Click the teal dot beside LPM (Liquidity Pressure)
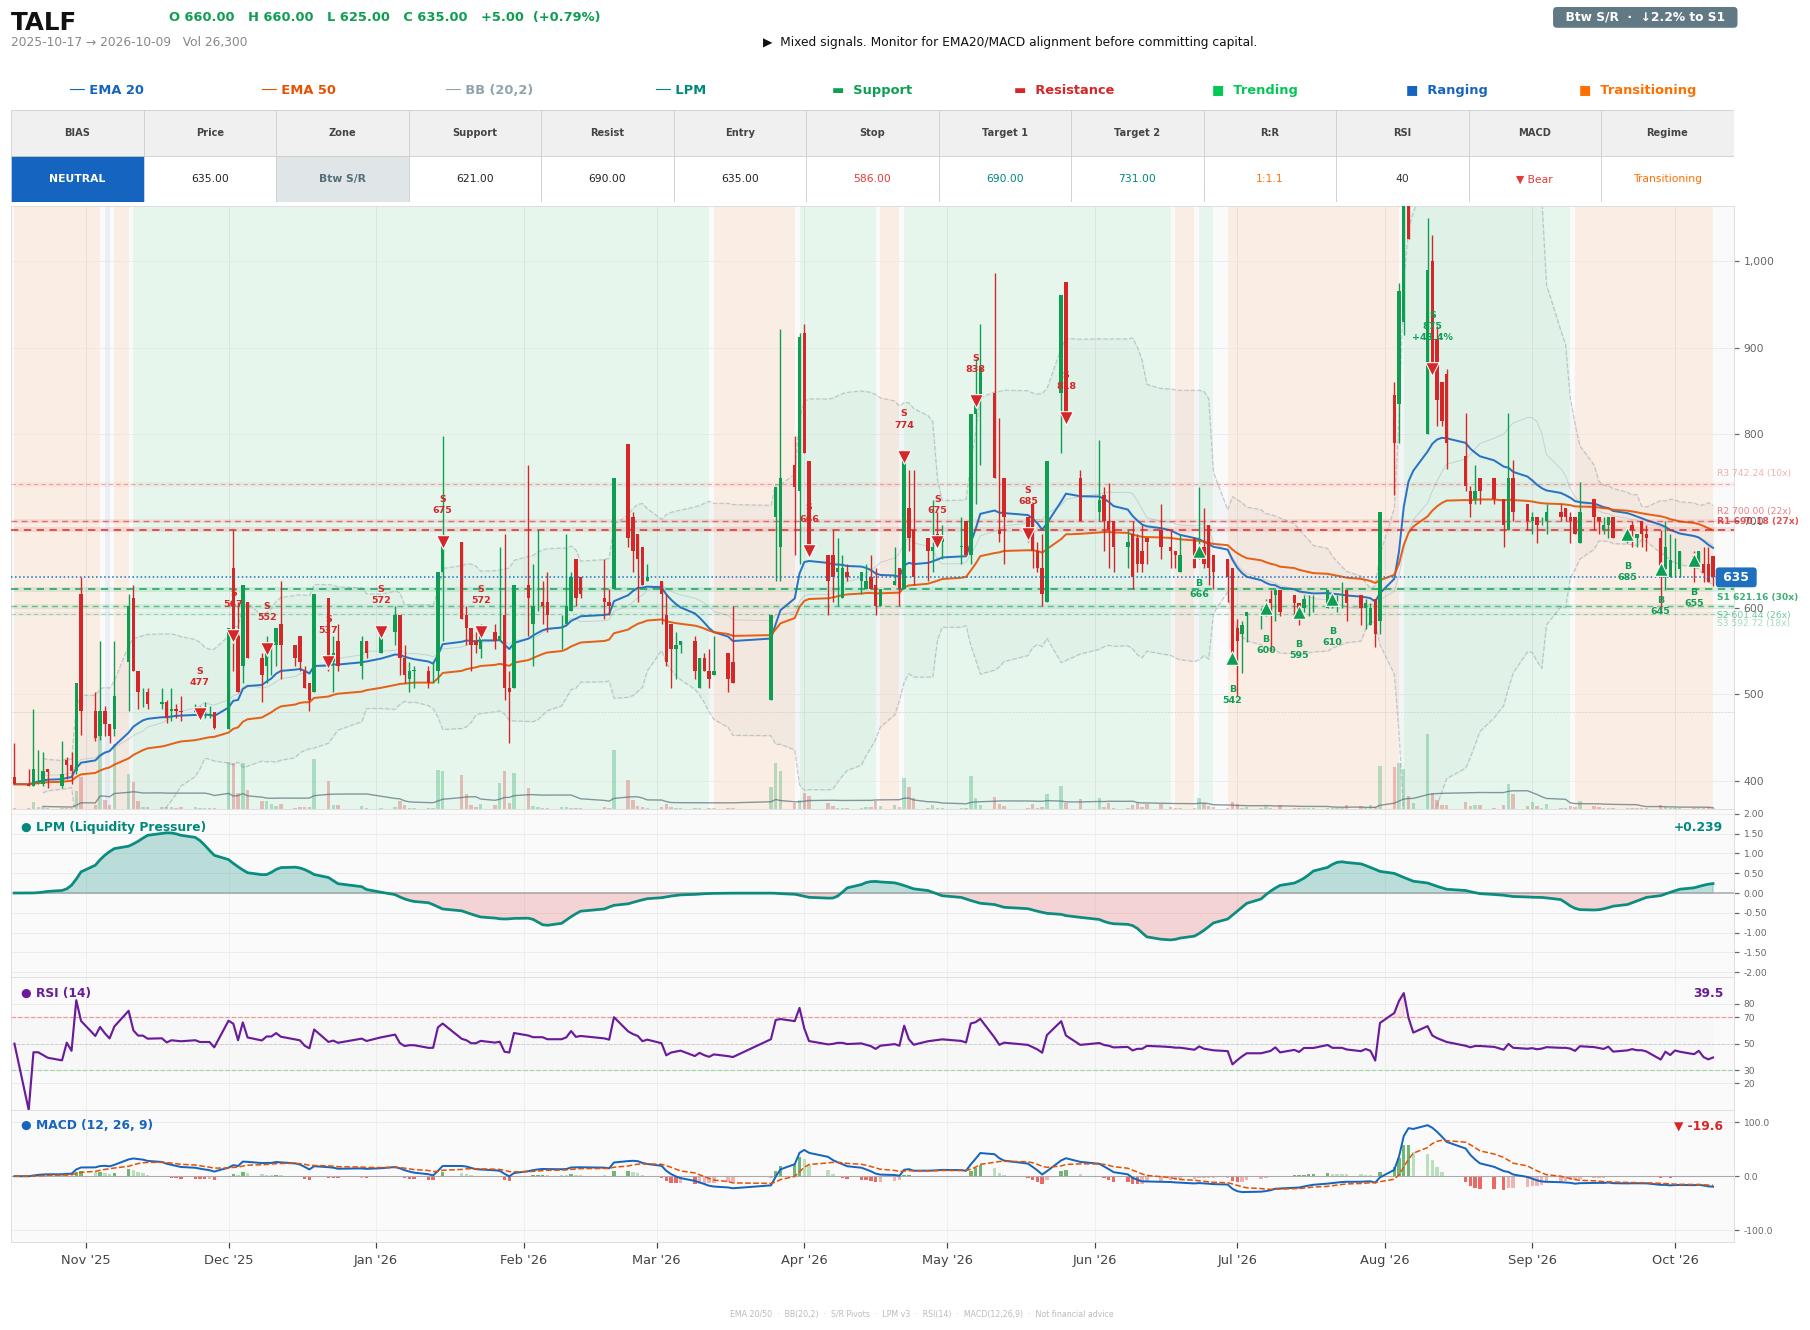The image size is (1810, 1330). 26,827
